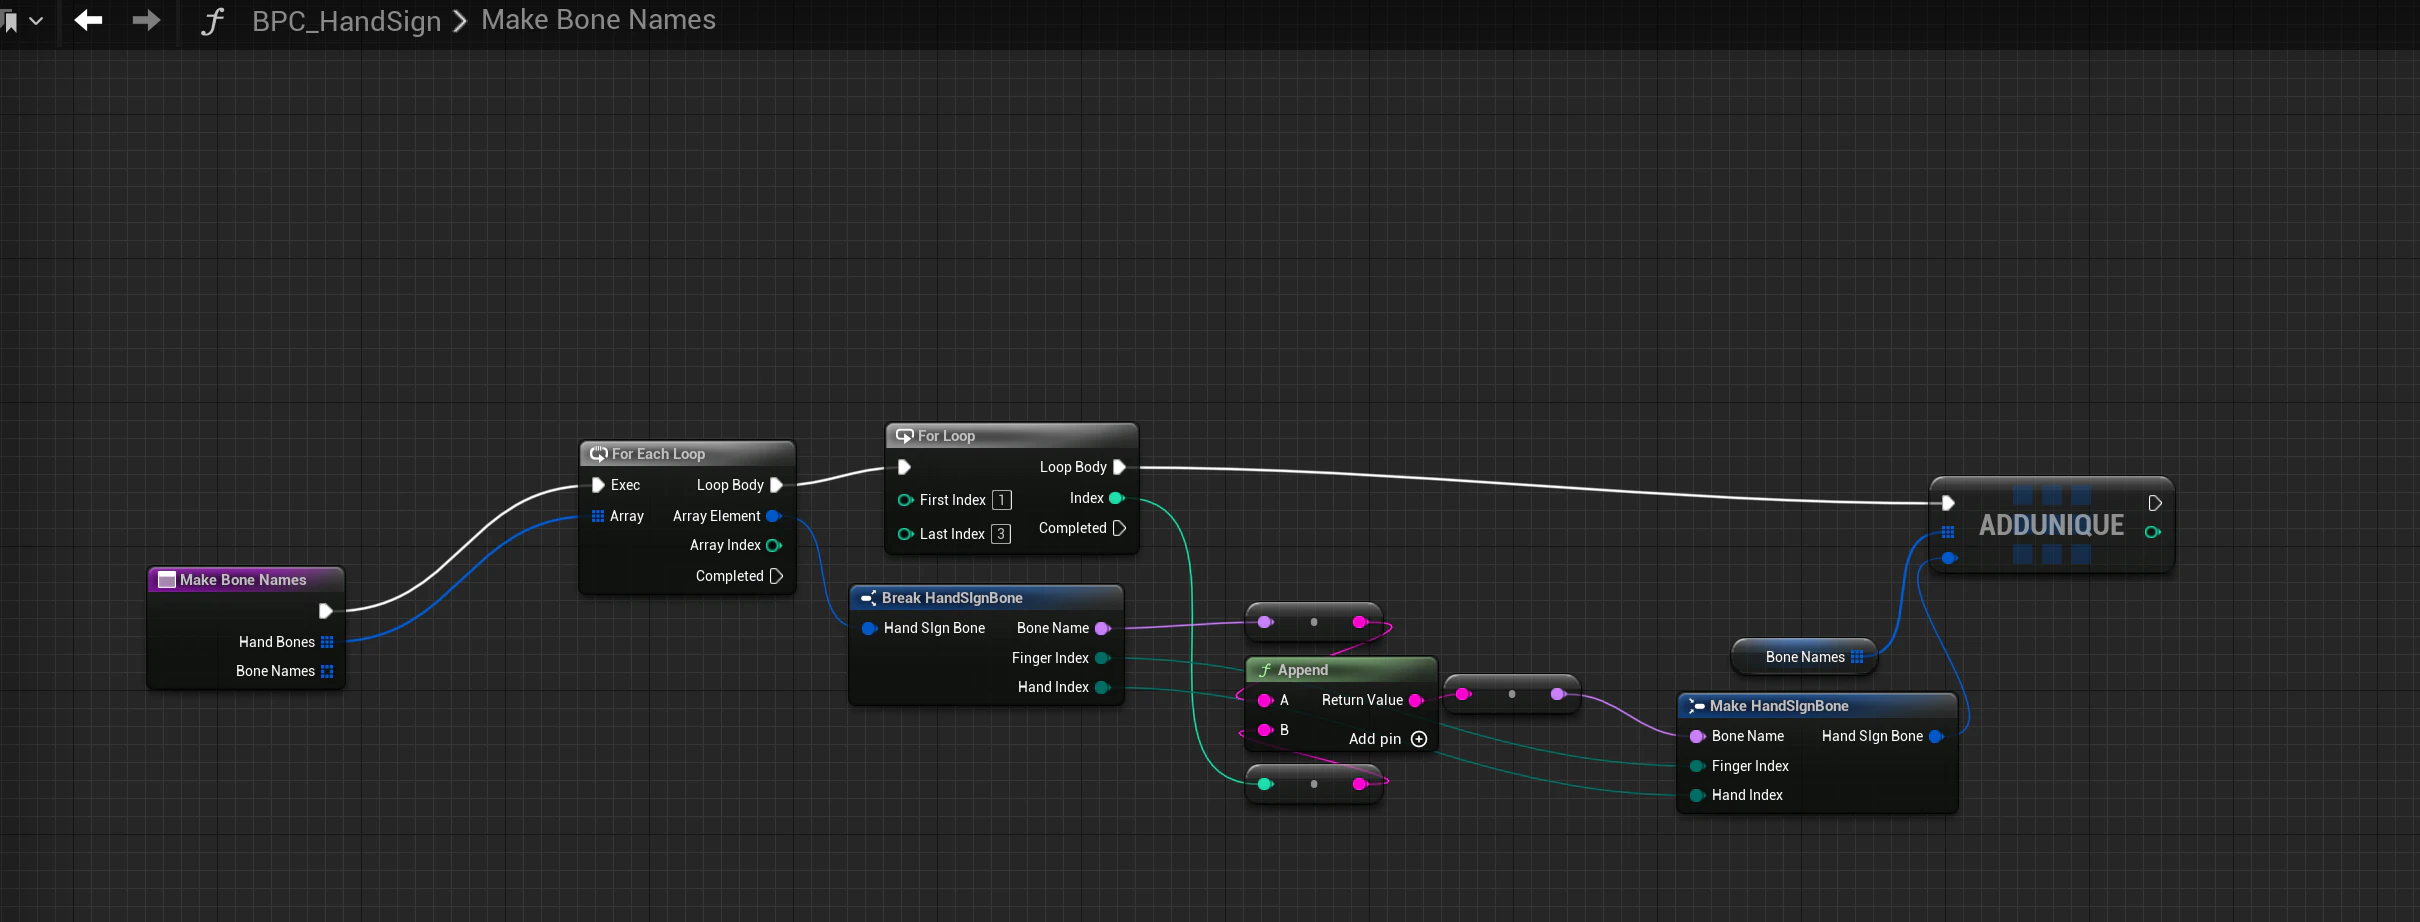Click the Hand Bones array pin

click(x=327, y=642)
